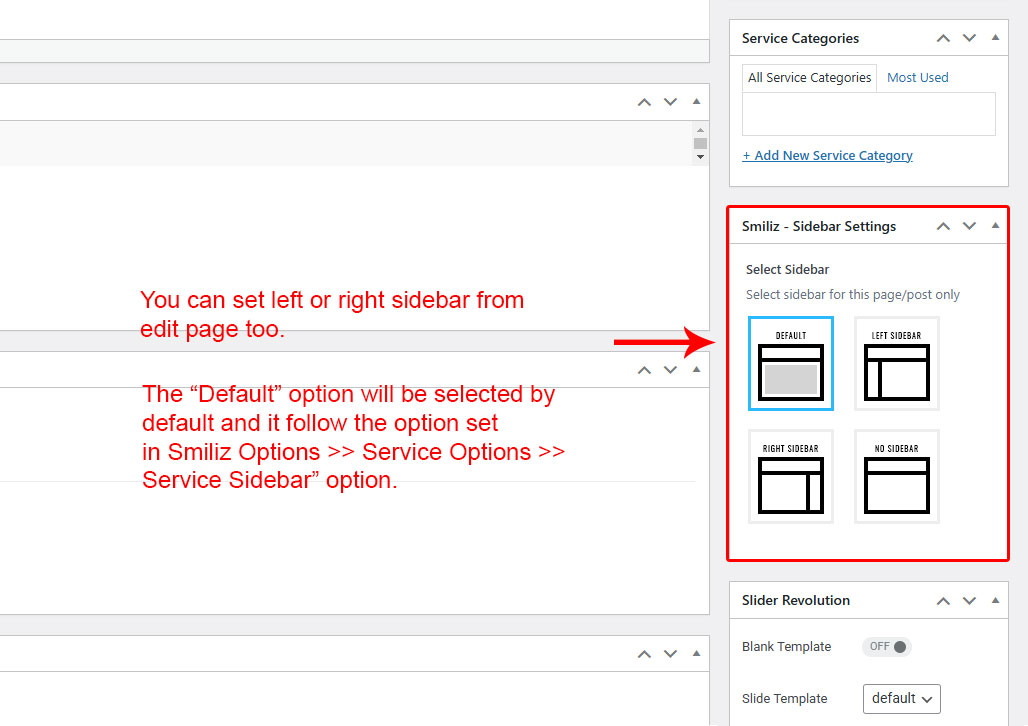1028x726 pixels.
Task: Move Smiliz Sidebar Settings panel up
Action: (943, 226)
